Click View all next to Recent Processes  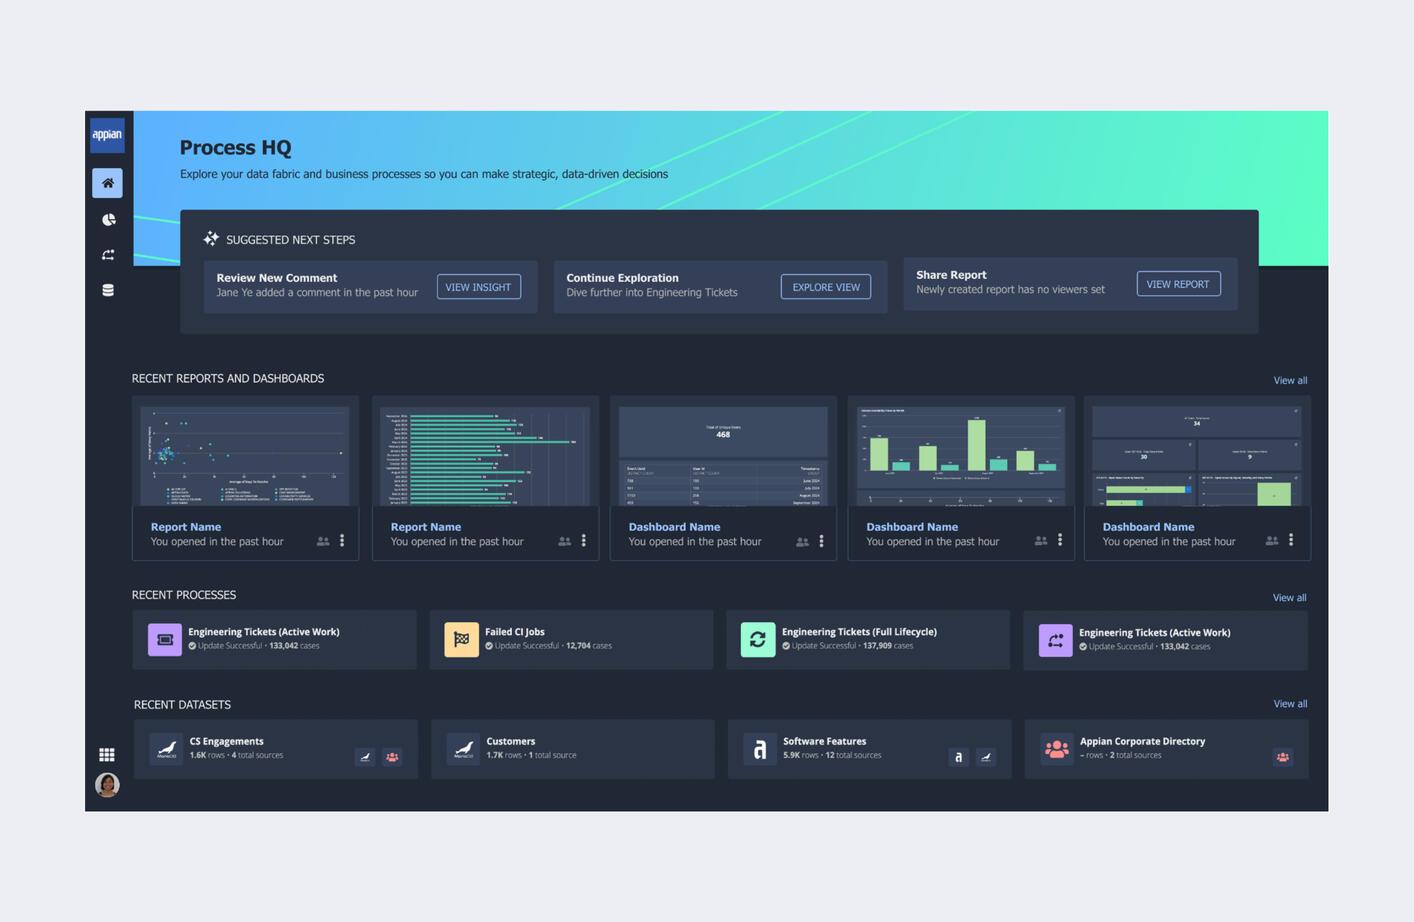pyautogui.click(x=1289, y=597)
